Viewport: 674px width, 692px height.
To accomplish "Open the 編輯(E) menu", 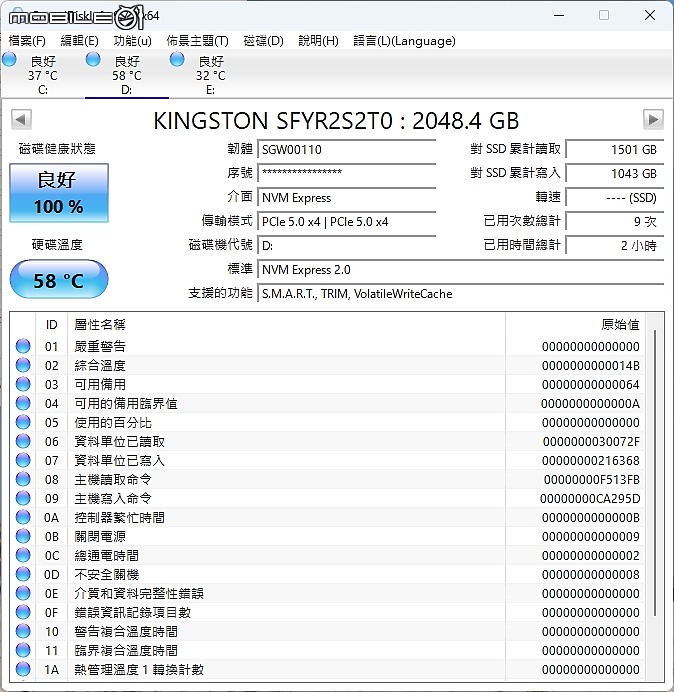I will (79, 41).
